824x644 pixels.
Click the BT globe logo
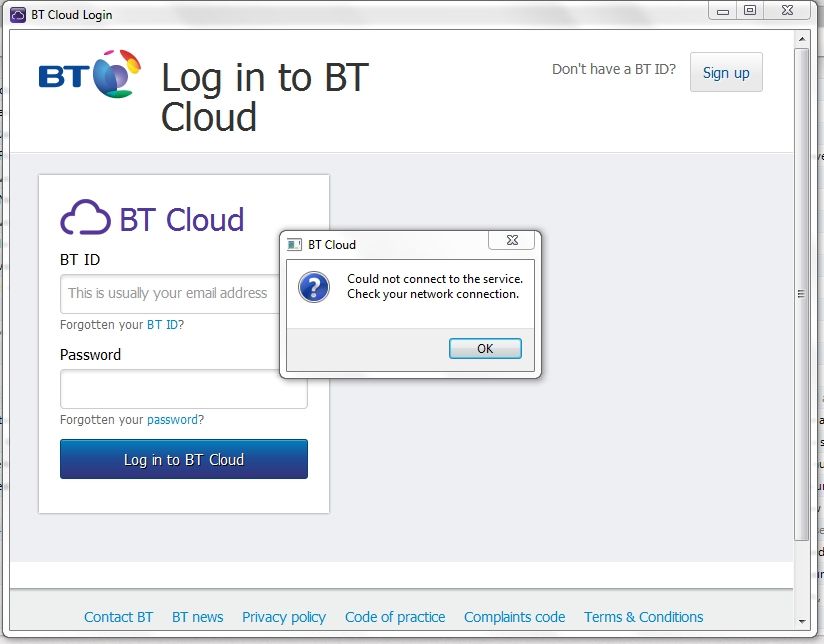click(117, 74)
